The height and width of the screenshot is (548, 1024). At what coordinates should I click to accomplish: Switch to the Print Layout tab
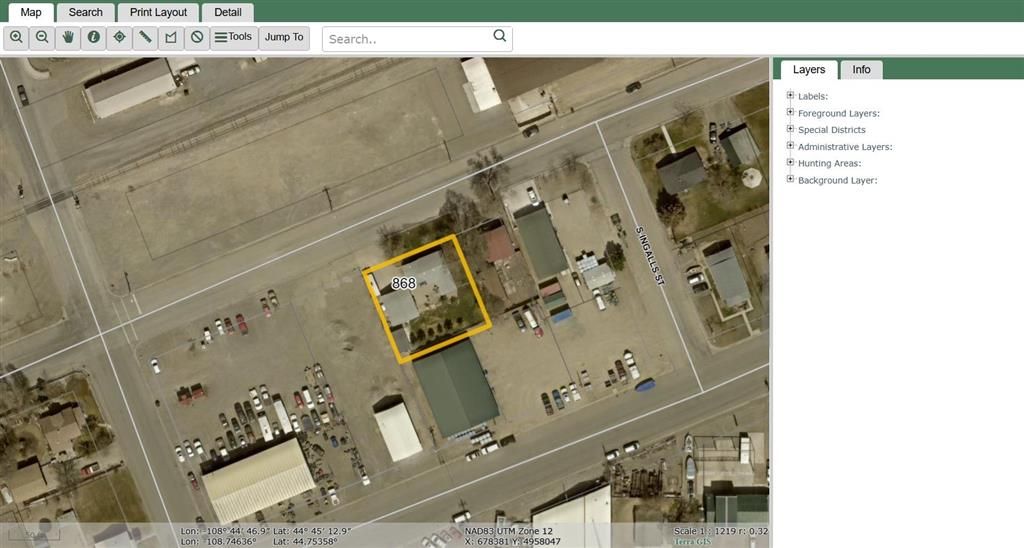[158, 12]
